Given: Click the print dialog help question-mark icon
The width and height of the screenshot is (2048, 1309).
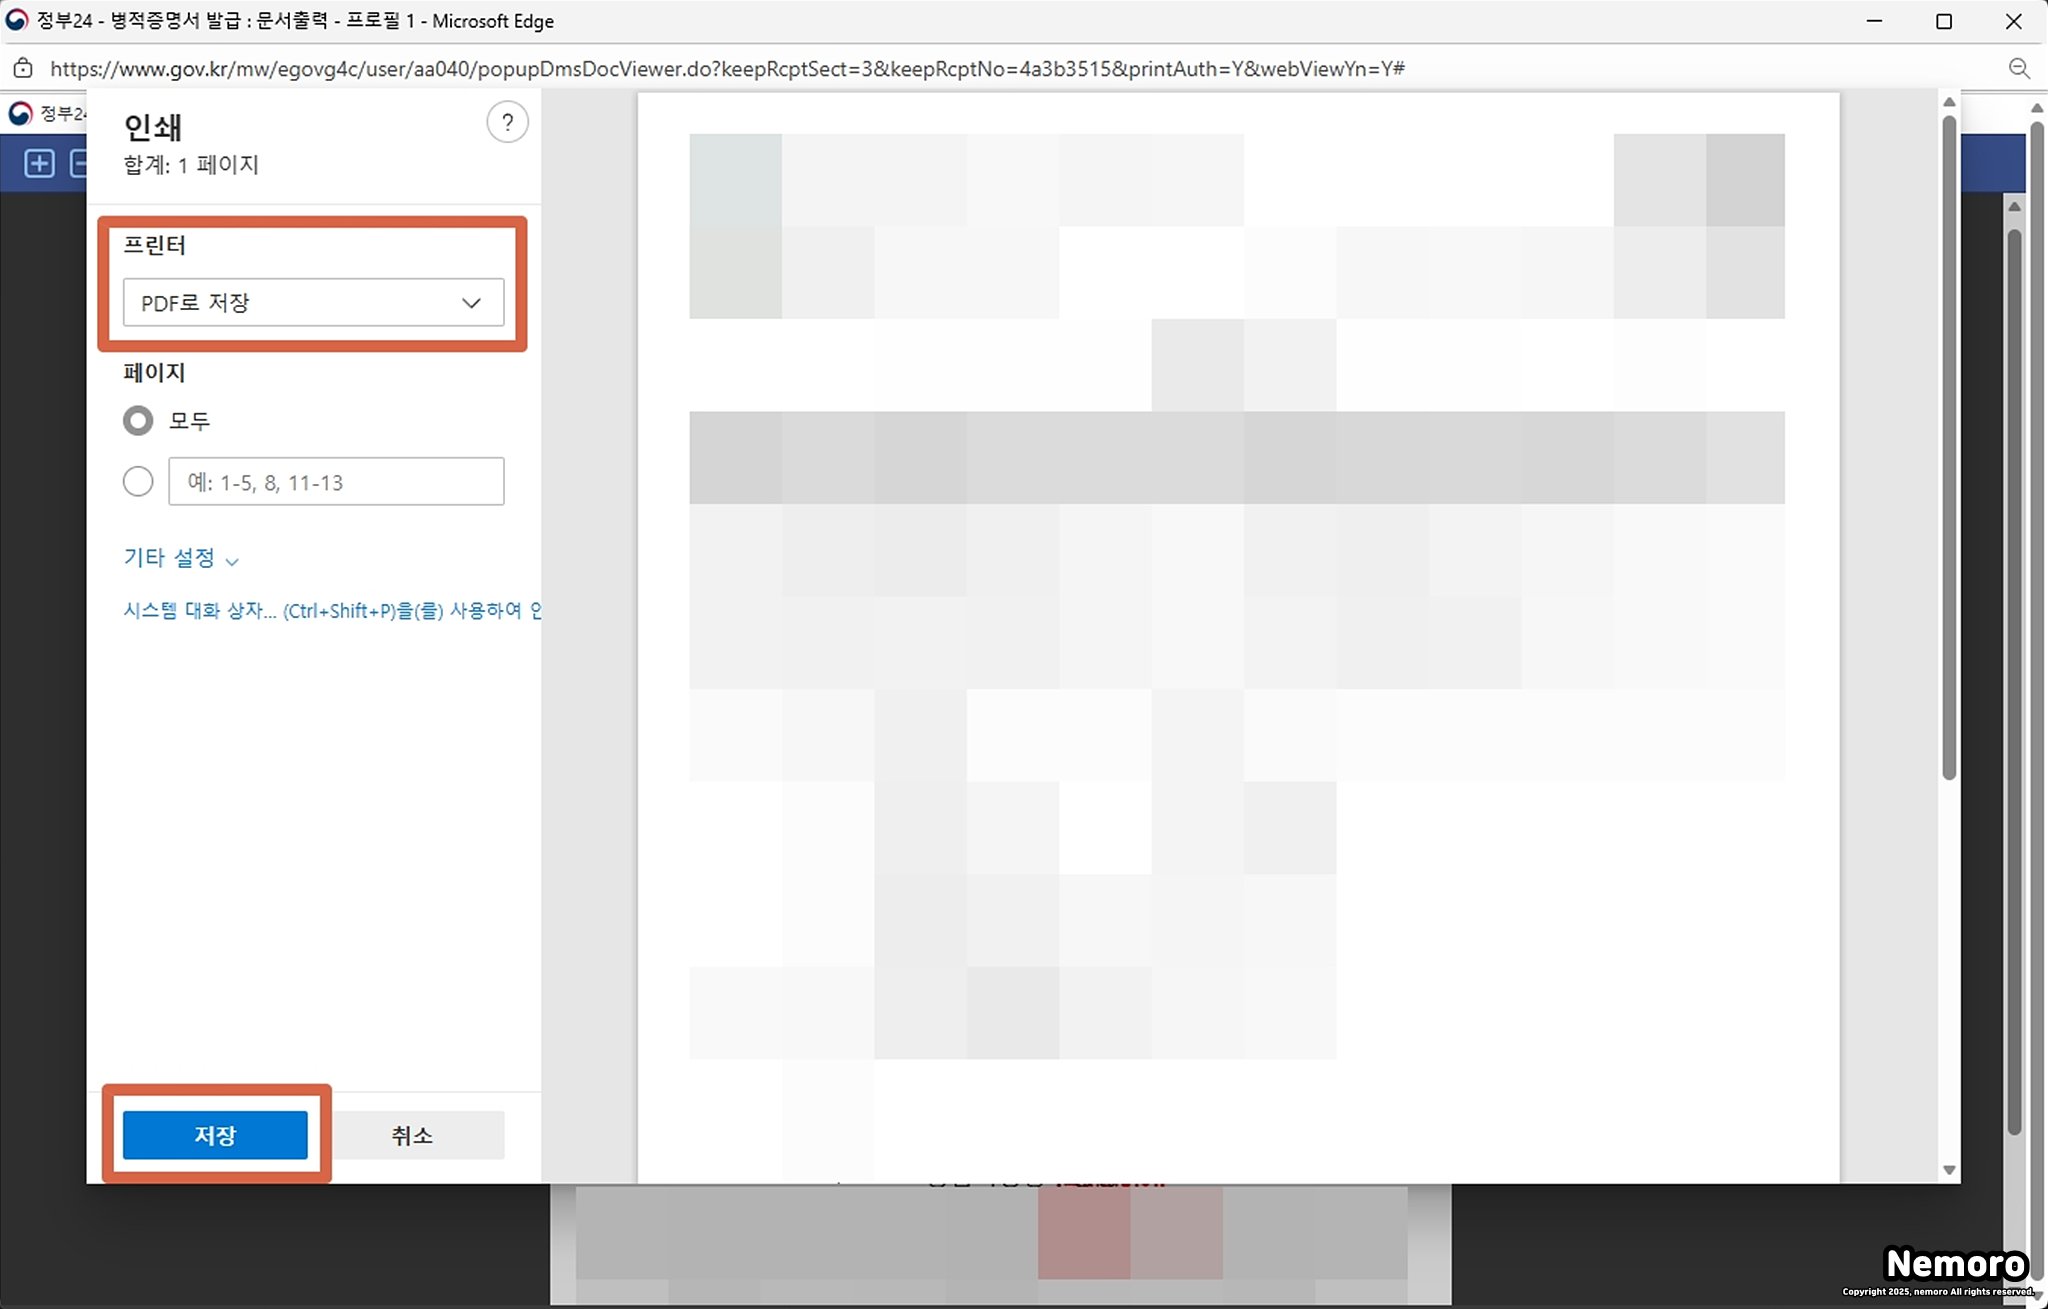Looking at the screenshot, I should coord(507,123).
